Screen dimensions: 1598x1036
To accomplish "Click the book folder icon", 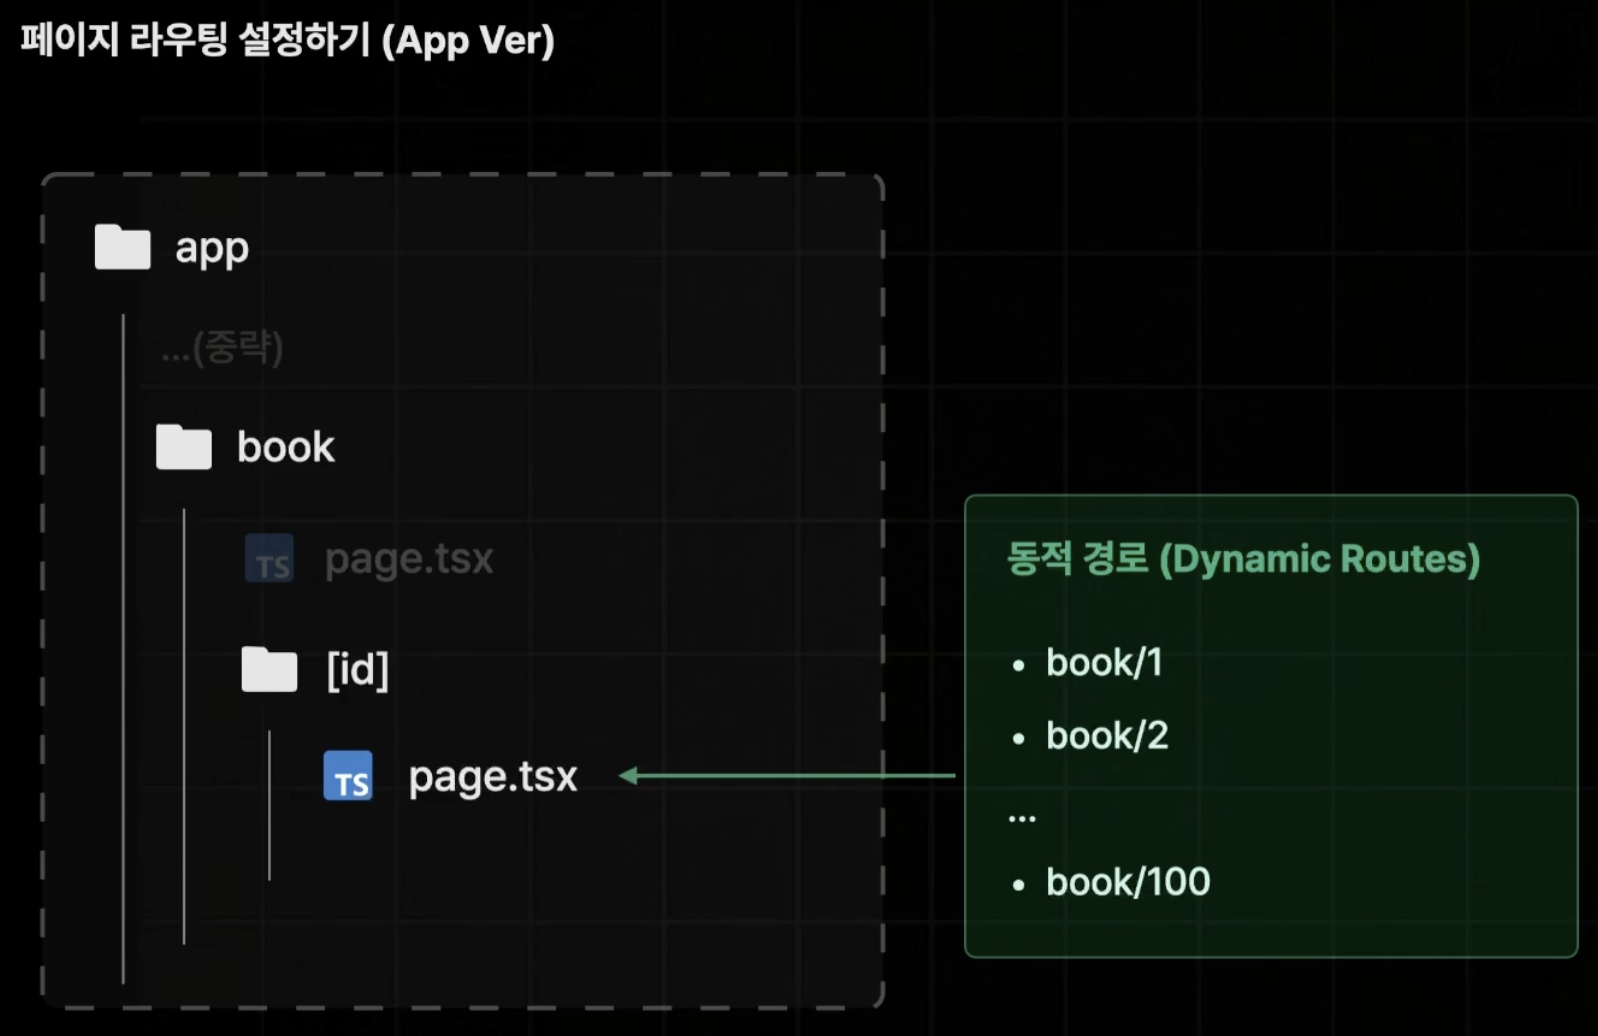I will (x=183, y=446).
